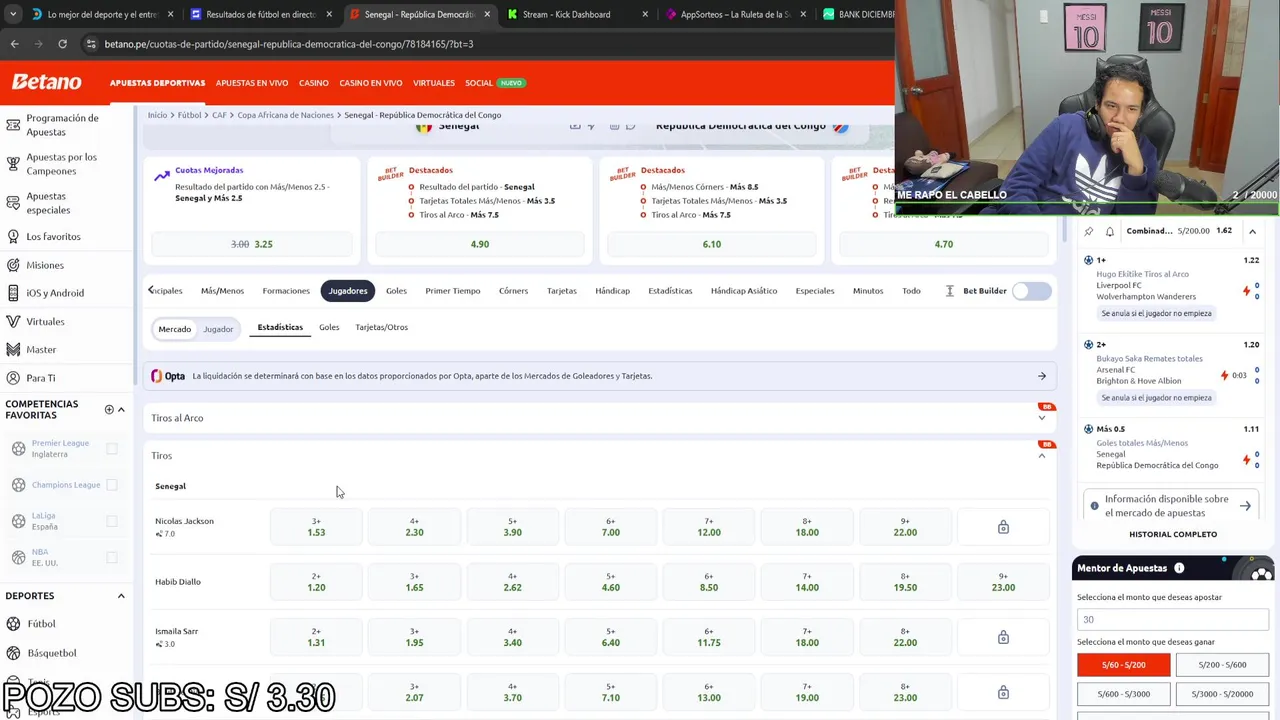Image resolution: width=1280 pixels, height=720 pixels.
Task: Open Casino en Vivo in top menu
Action: pyautogui.click(x=371, y=83)
